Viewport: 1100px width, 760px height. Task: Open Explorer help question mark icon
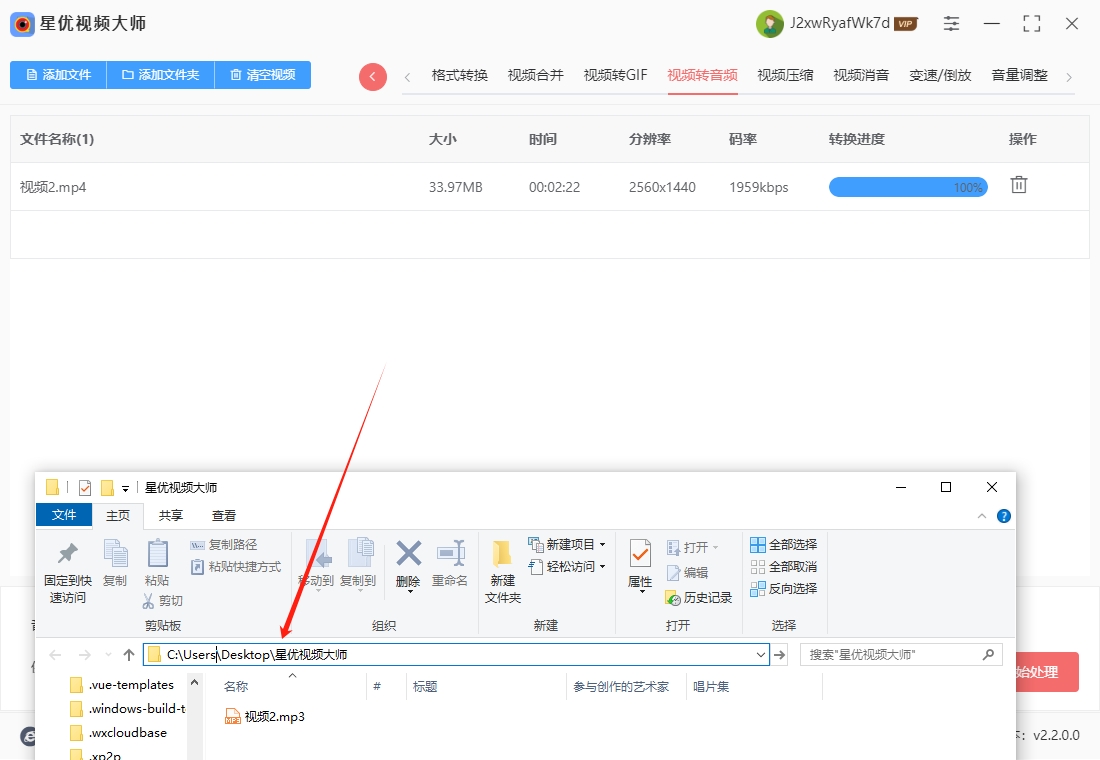[x=1004, y=516]
